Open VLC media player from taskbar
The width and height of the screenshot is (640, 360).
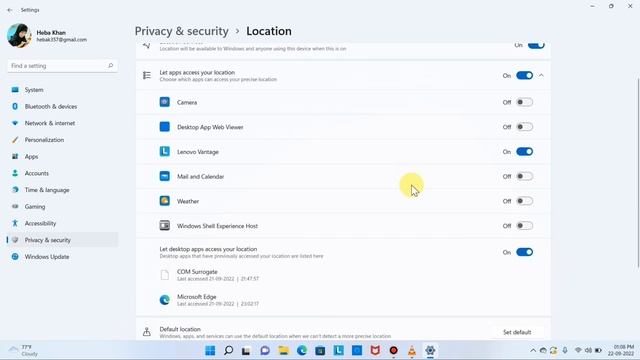pyautogui.click(x=412, y=351)
